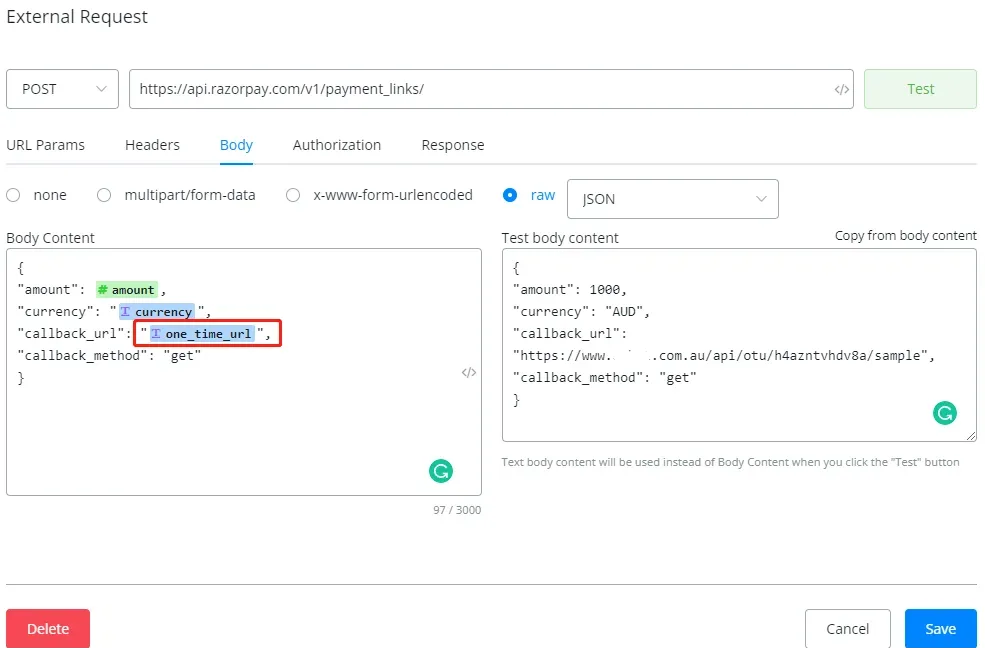
Task: Select x-www-form-urlencoded radio option
Action: (x=293, y=195)
